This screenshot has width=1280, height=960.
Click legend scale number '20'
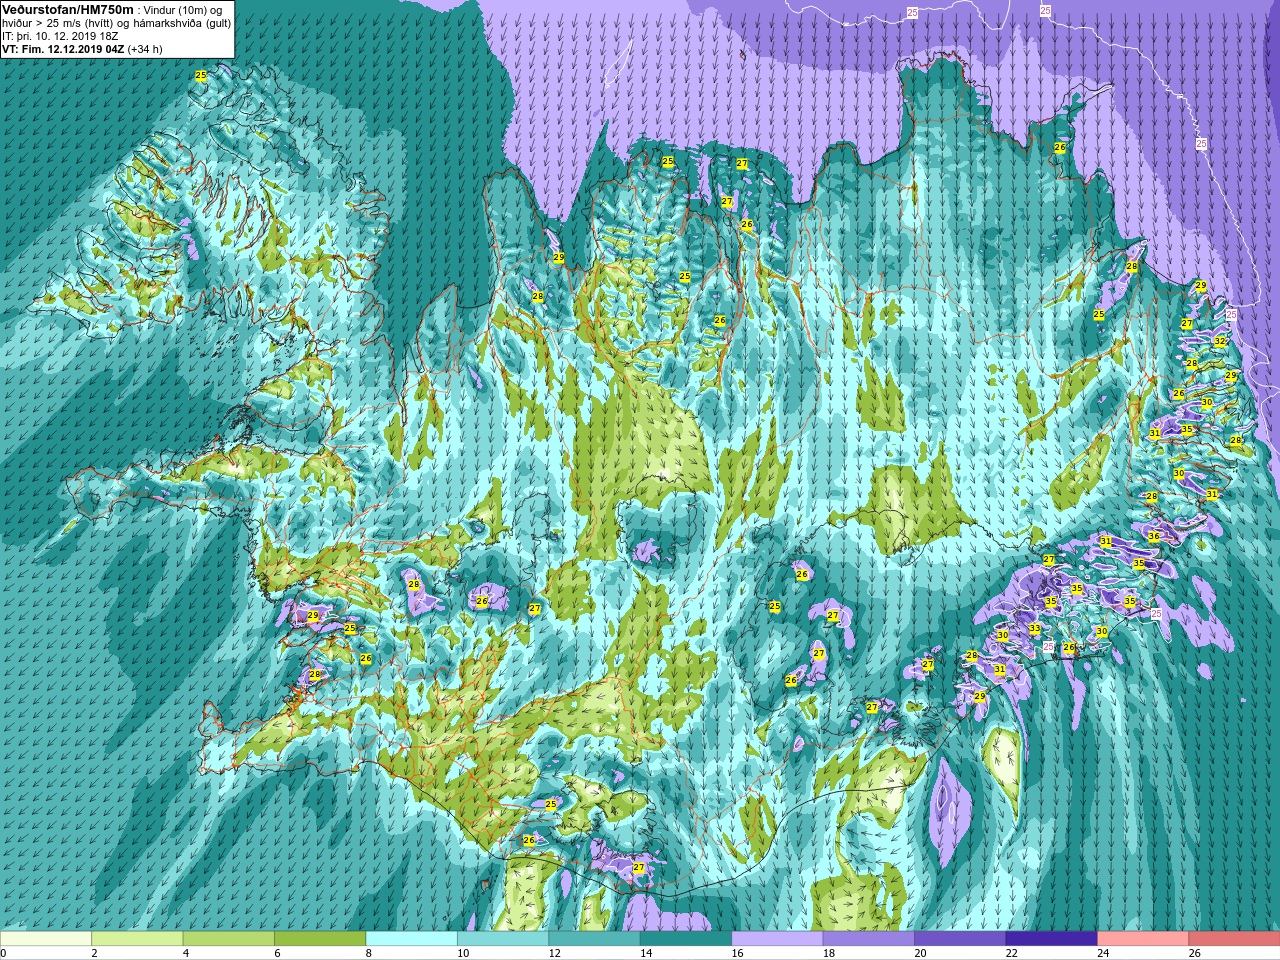(920, 954)
